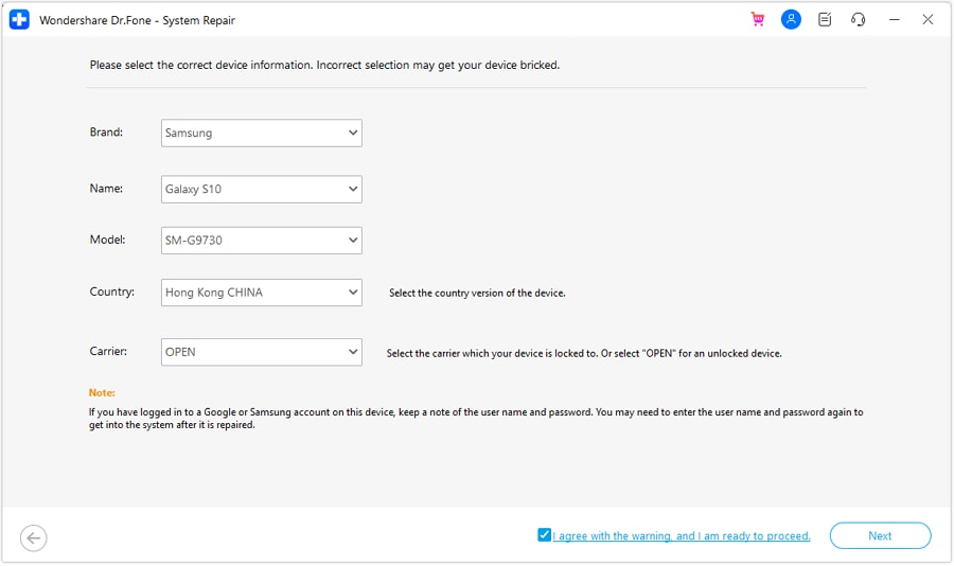954x566 pixels.
Task: Click the agree with the warning link text
Action: click(x=681, y=536)
